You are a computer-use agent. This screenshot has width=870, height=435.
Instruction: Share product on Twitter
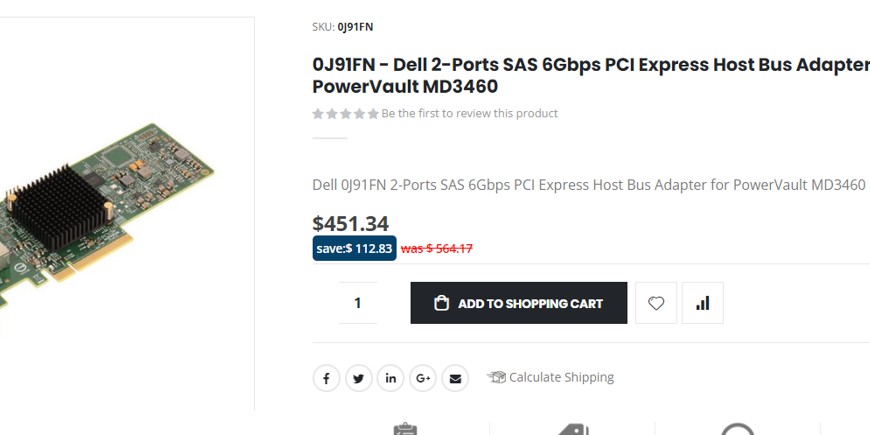point(358,378)
